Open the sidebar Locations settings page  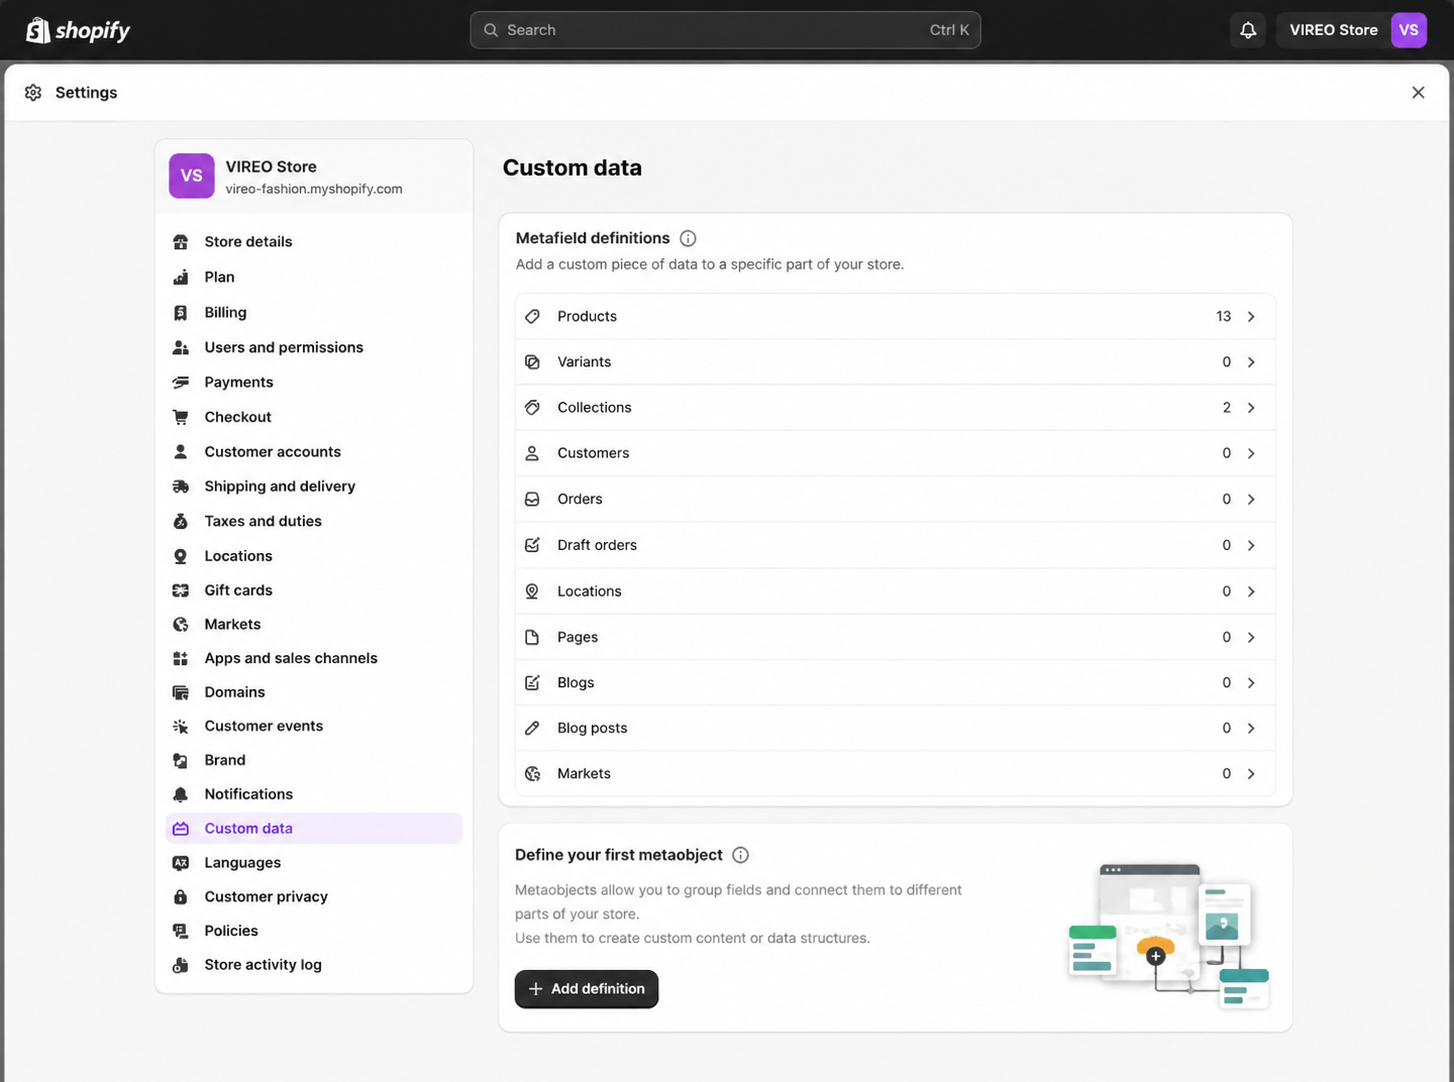click(314, 556)
